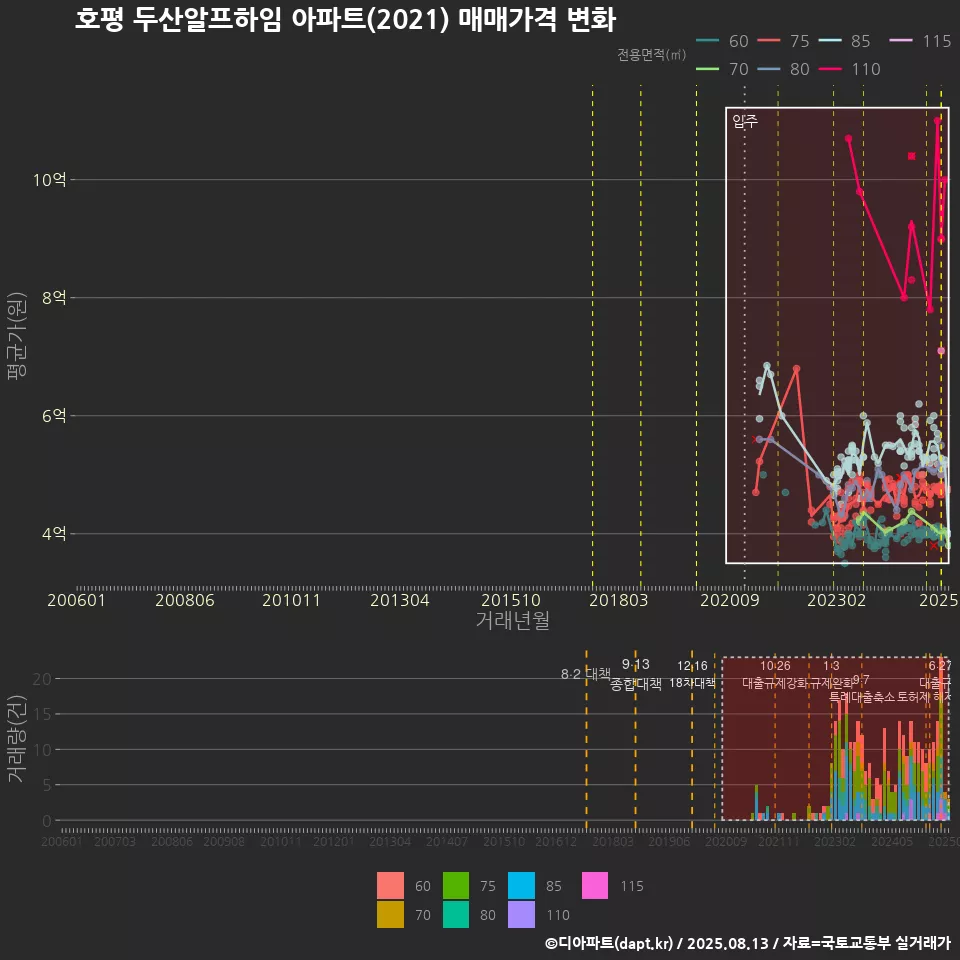Image resolution: width=960 pixels, height=960 pixels.
Task: Click the 80 line legend entry at top
Action: tap(783, 69)
